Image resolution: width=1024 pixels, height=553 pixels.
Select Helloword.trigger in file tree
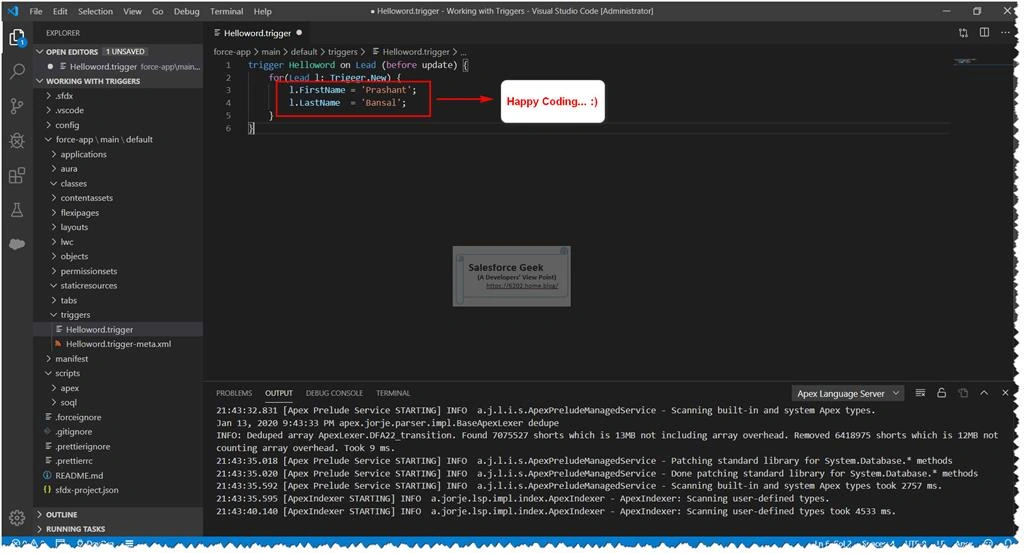118,330
